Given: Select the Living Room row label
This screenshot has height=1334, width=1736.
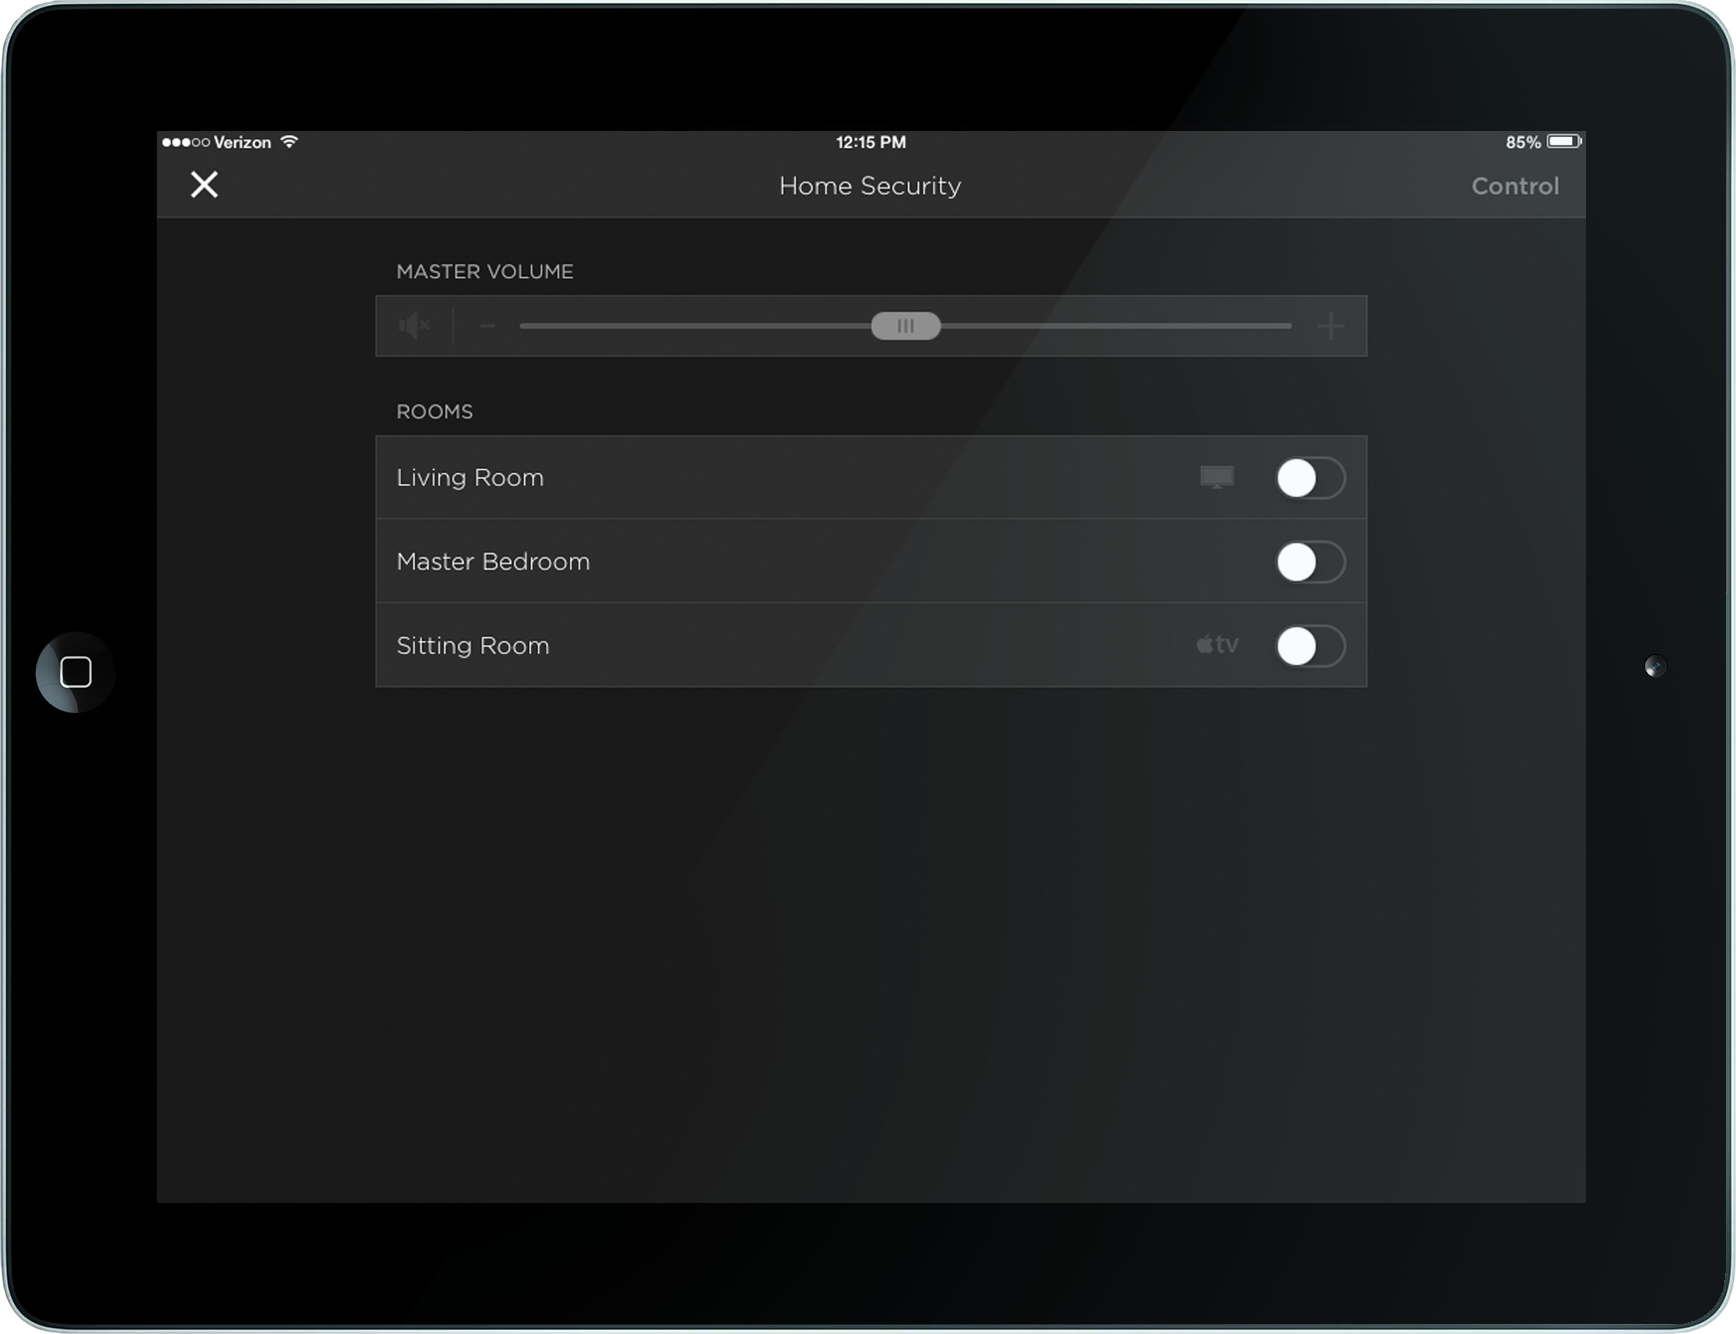Looking at the screenshot, I should tap(470, 478).
